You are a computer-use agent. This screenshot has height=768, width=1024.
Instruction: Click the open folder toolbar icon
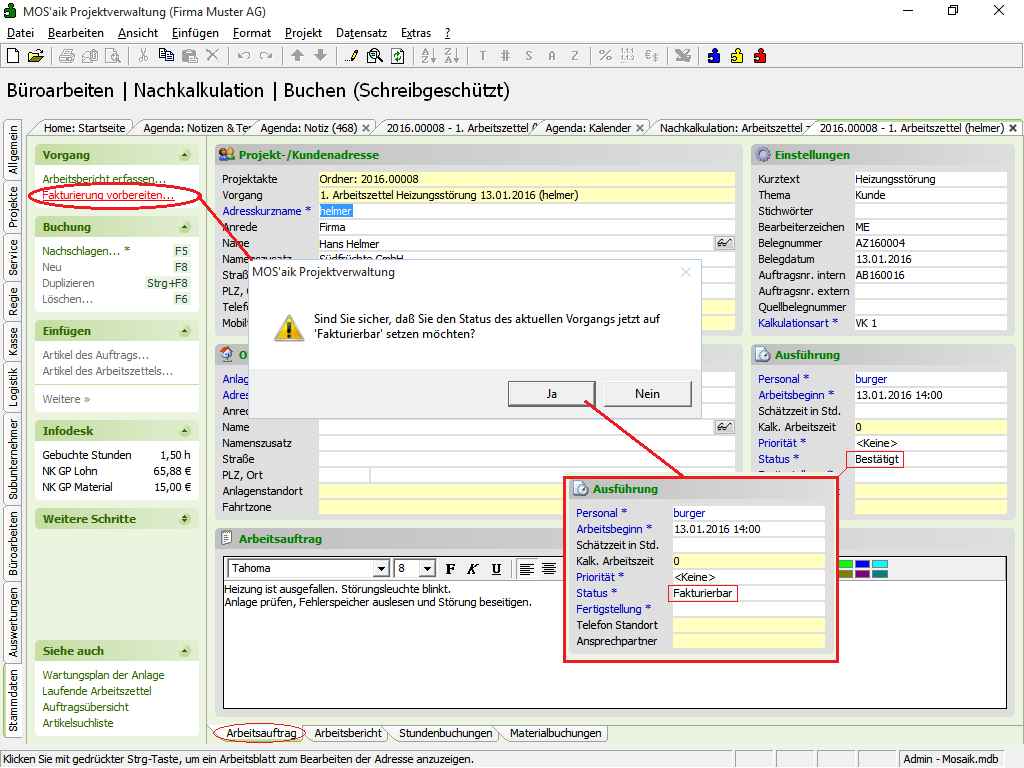pyautogui.click(x=35, y=56)
